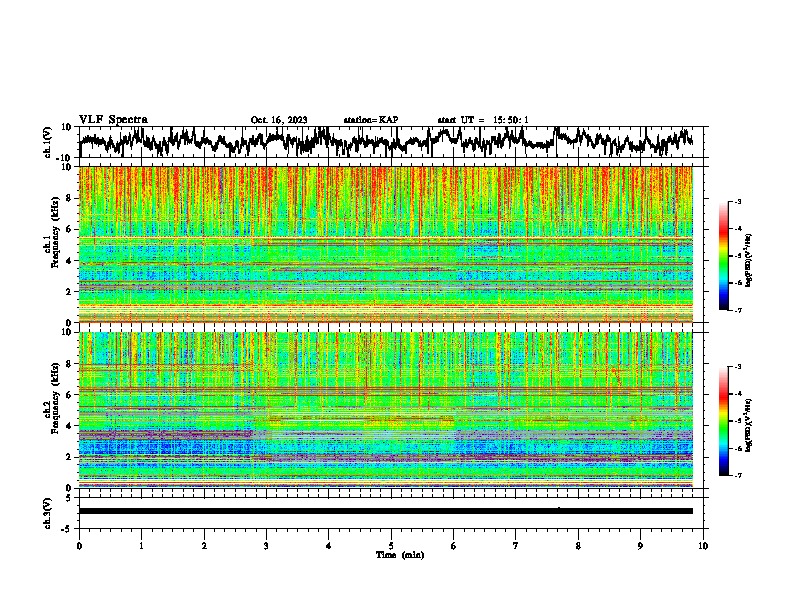Click time tick label '7' on x-axis
The width and height of the screenshot is (792, 612).
(516, 546)
